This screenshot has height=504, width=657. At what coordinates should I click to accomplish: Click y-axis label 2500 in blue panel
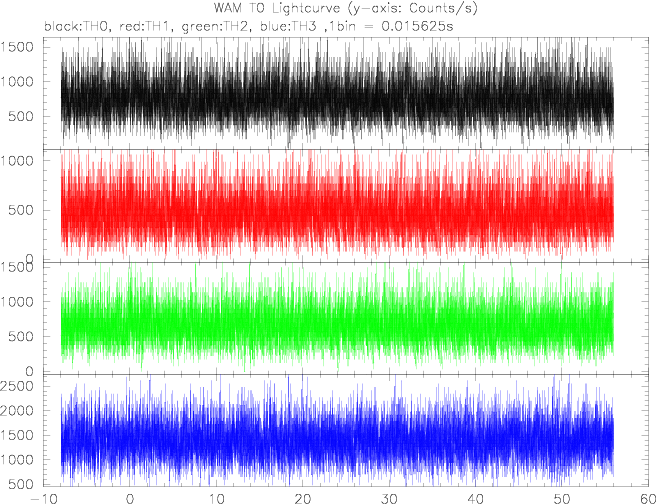click(x=17, y=385)
